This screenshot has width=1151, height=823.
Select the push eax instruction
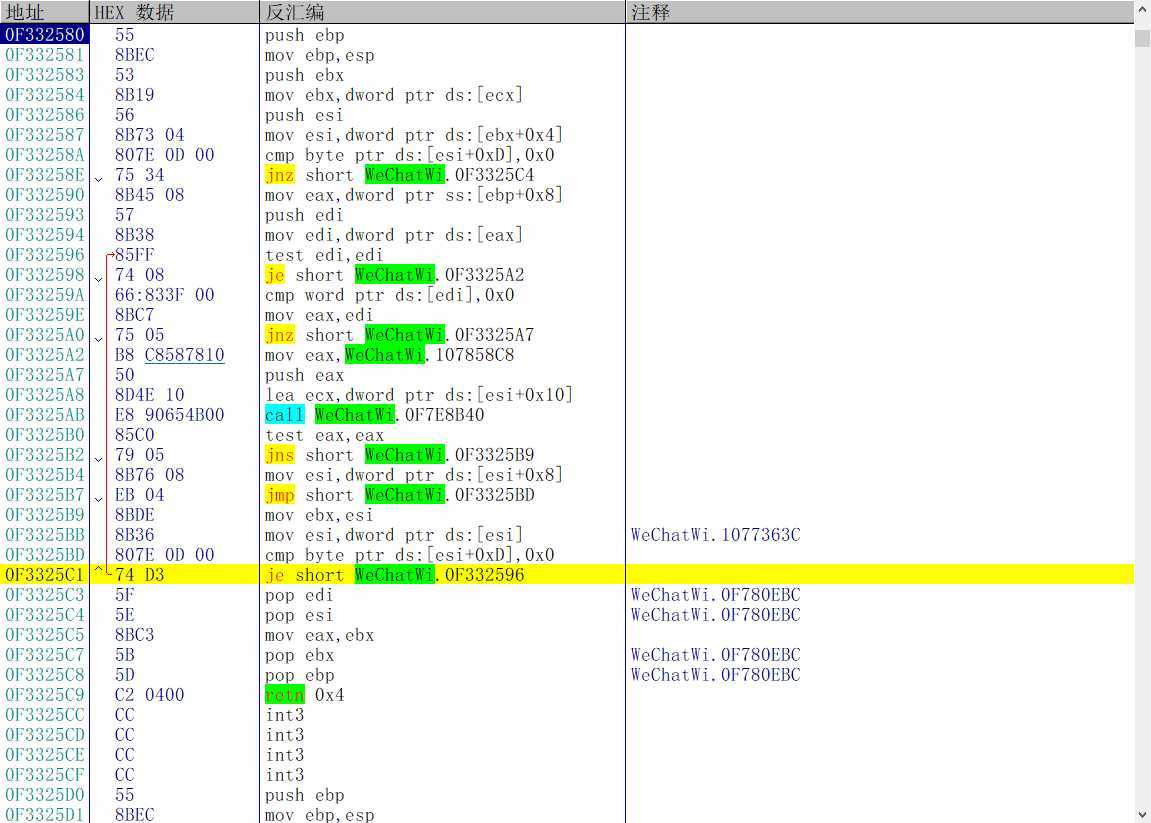305,375
